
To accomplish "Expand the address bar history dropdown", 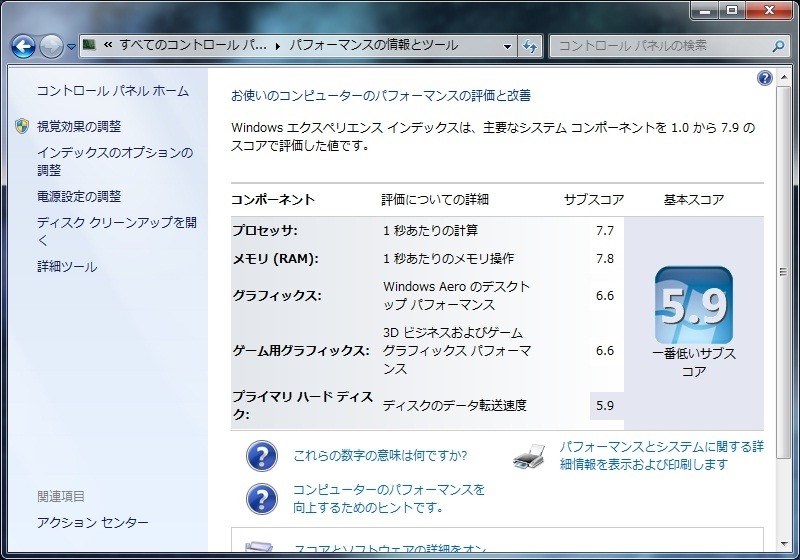I will [507, 46].
